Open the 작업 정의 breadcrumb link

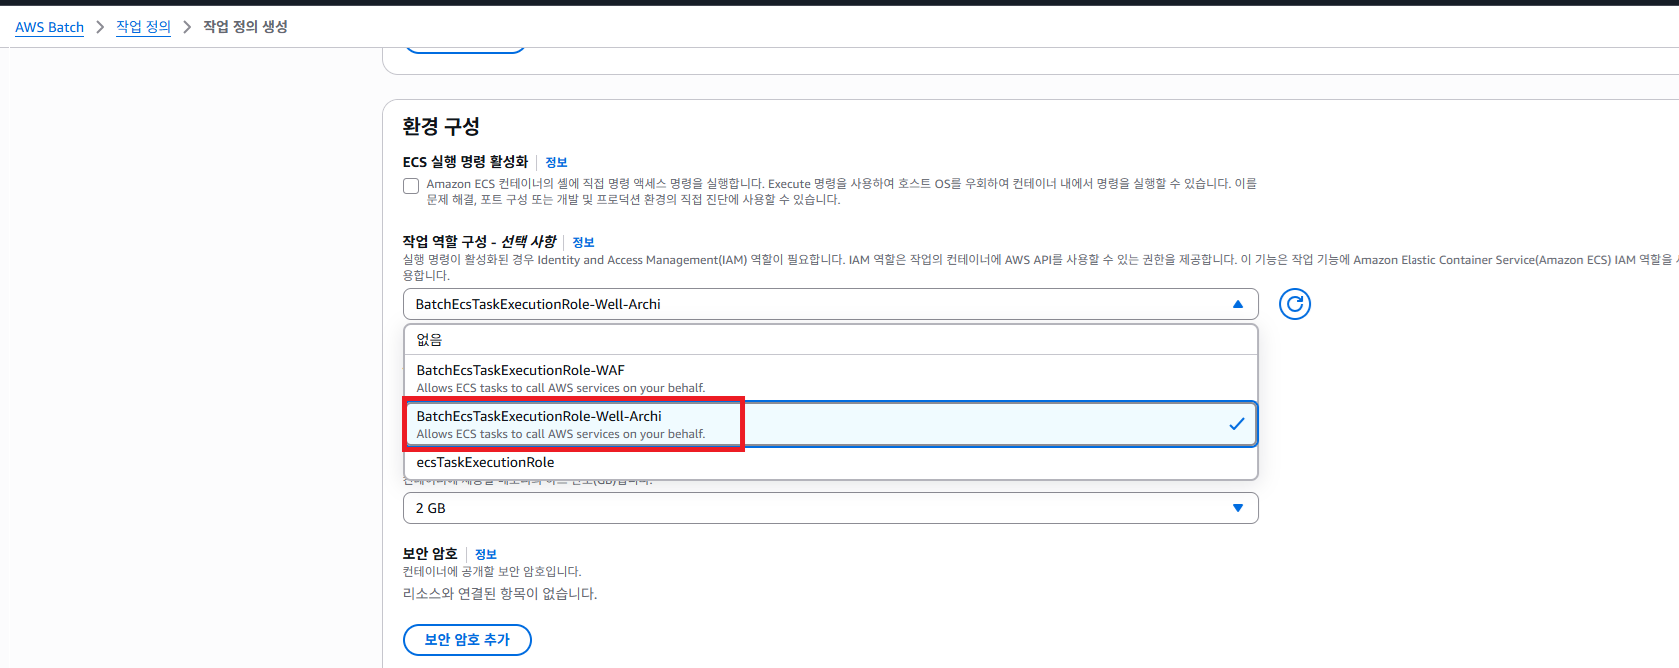pyautogui.click(x=143, y=27)
